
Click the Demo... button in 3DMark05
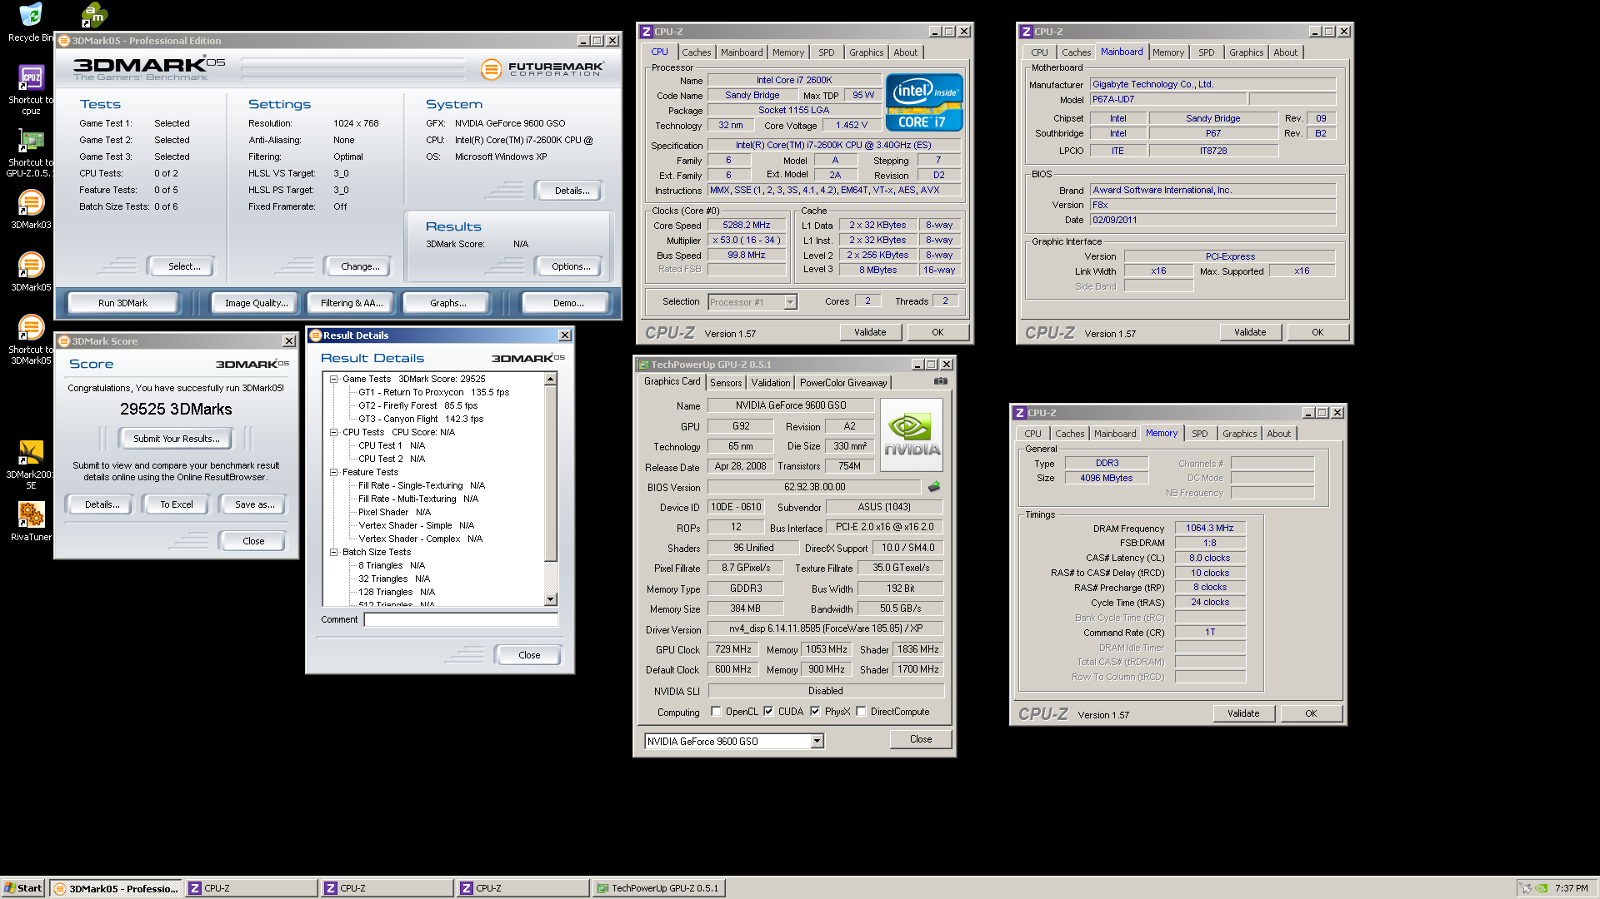568,303
